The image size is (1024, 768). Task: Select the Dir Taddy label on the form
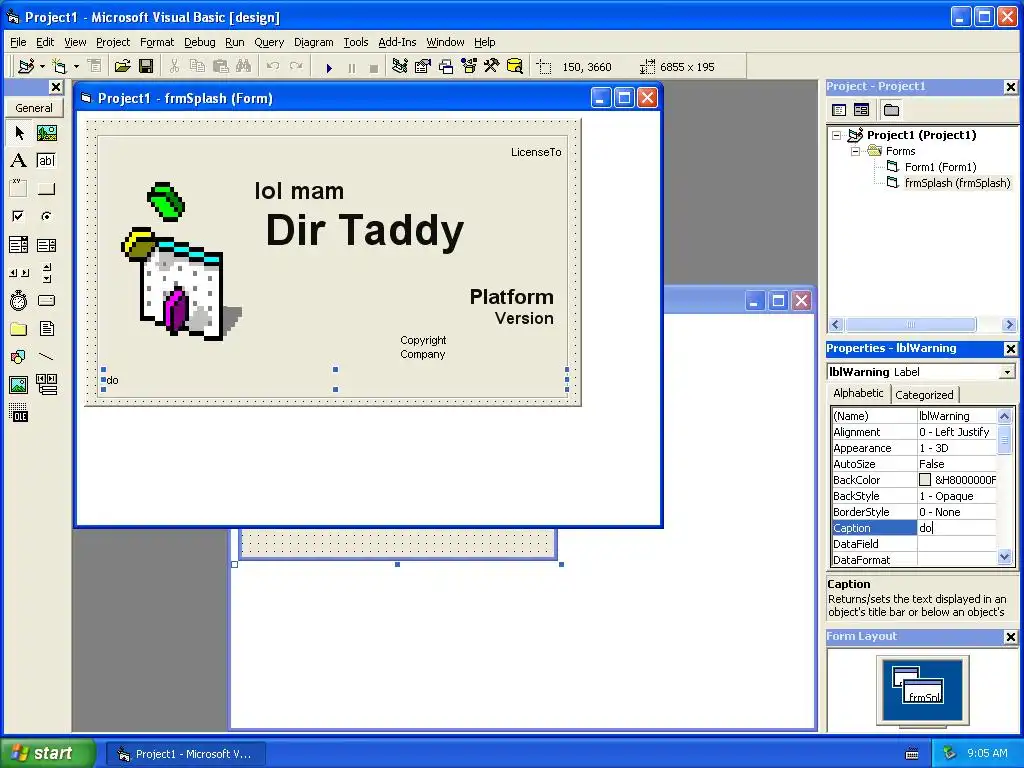[x=364, y=231]
